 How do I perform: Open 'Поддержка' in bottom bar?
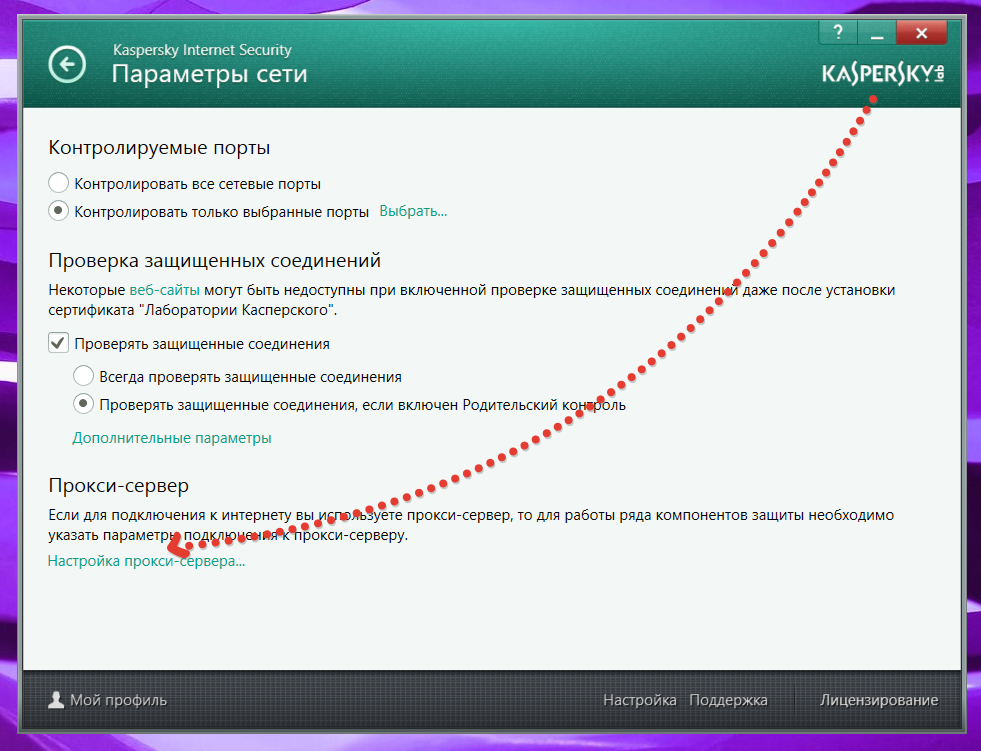pyautogui.click(x=728, y=700)
